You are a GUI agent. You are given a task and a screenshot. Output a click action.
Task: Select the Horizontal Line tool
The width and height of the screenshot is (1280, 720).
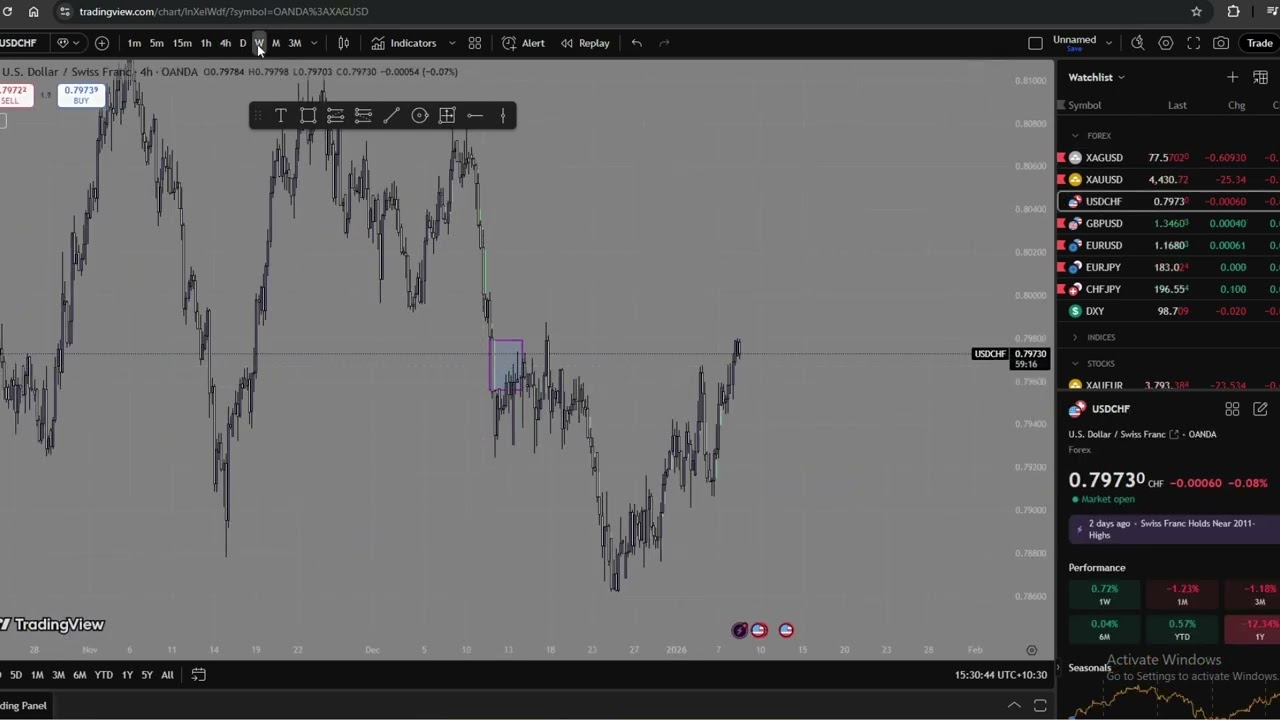(475, 116)
